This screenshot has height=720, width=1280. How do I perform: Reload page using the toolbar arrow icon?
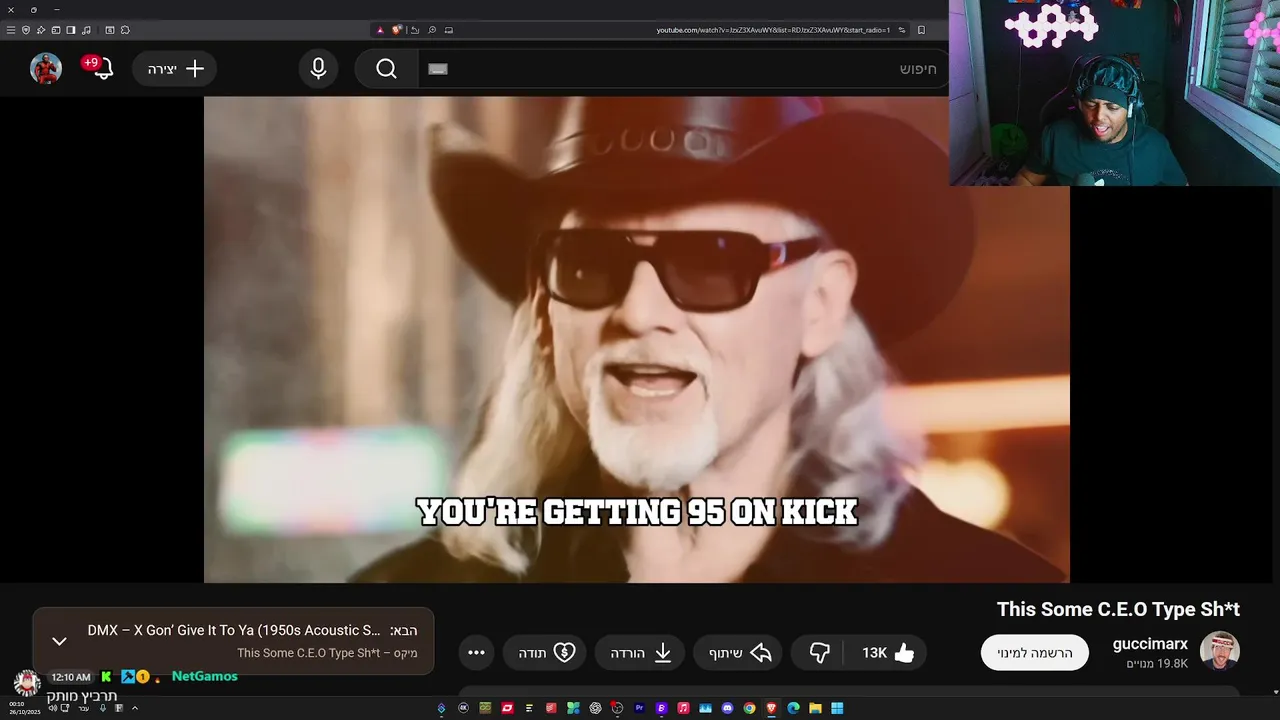[x=415, y=30]
